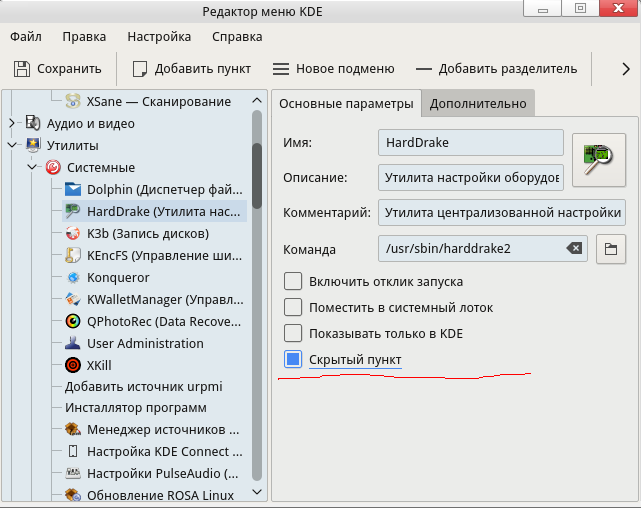Collapse the Системные submenu
Screen dimensions: 641x508
click(x=32, y=167)
